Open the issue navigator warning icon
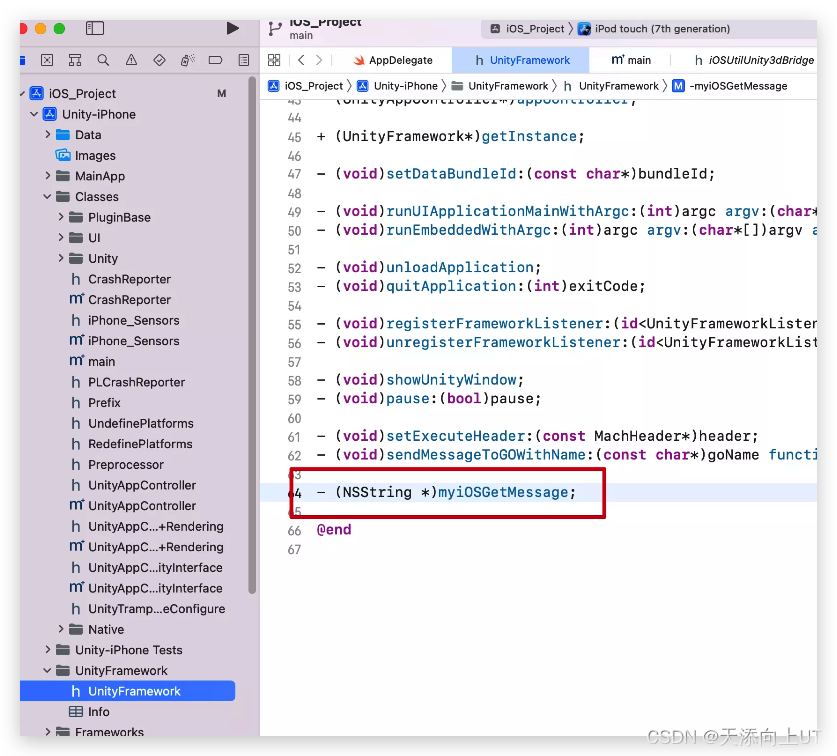The height and width of the screenshot is (756, 837). point(131,60)
